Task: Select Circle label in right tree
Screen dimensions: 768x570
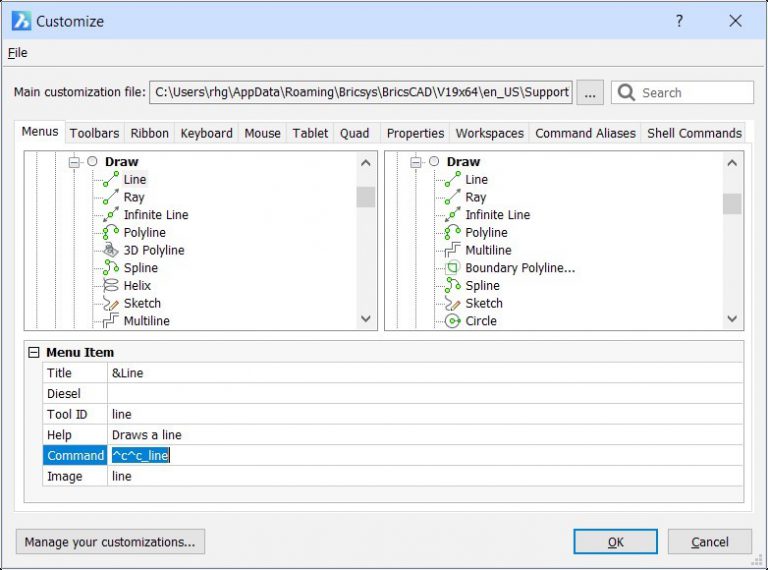Action: pos(481,321)
